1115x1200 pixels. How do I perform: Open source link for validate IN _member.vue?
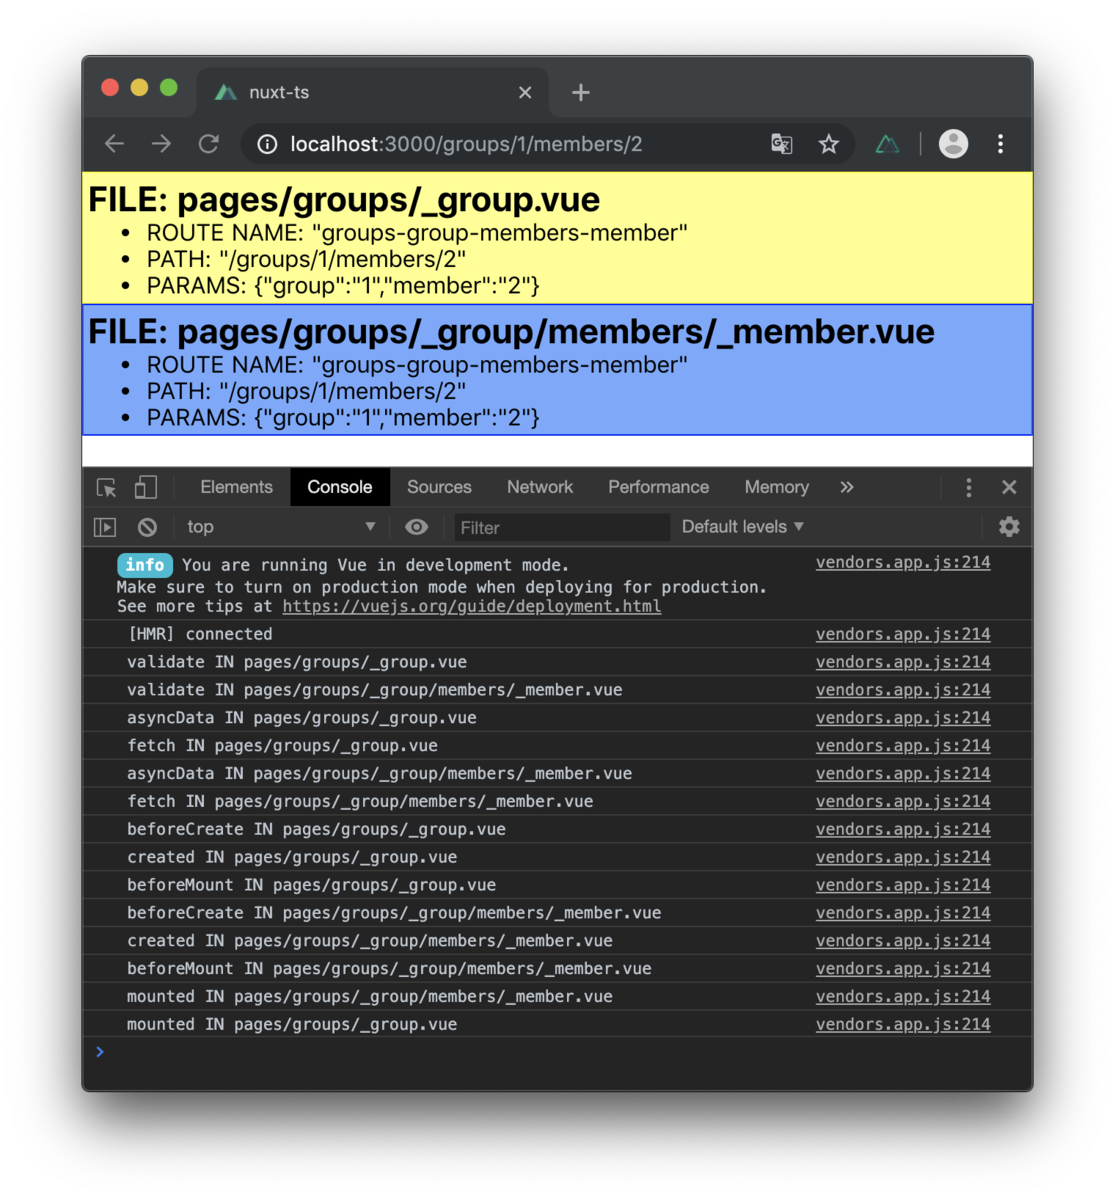click(x=903, y=690)
